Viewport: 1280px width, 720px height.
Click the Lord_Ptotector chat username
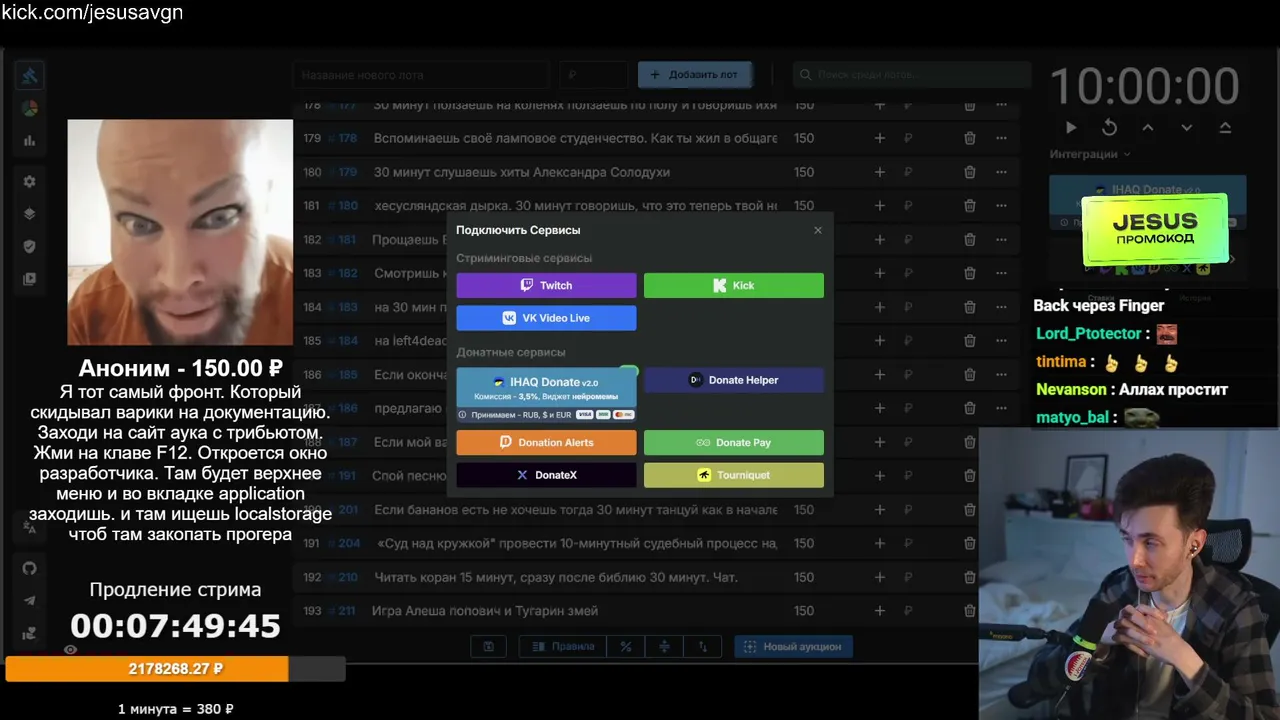click(x=1088, y=334)
